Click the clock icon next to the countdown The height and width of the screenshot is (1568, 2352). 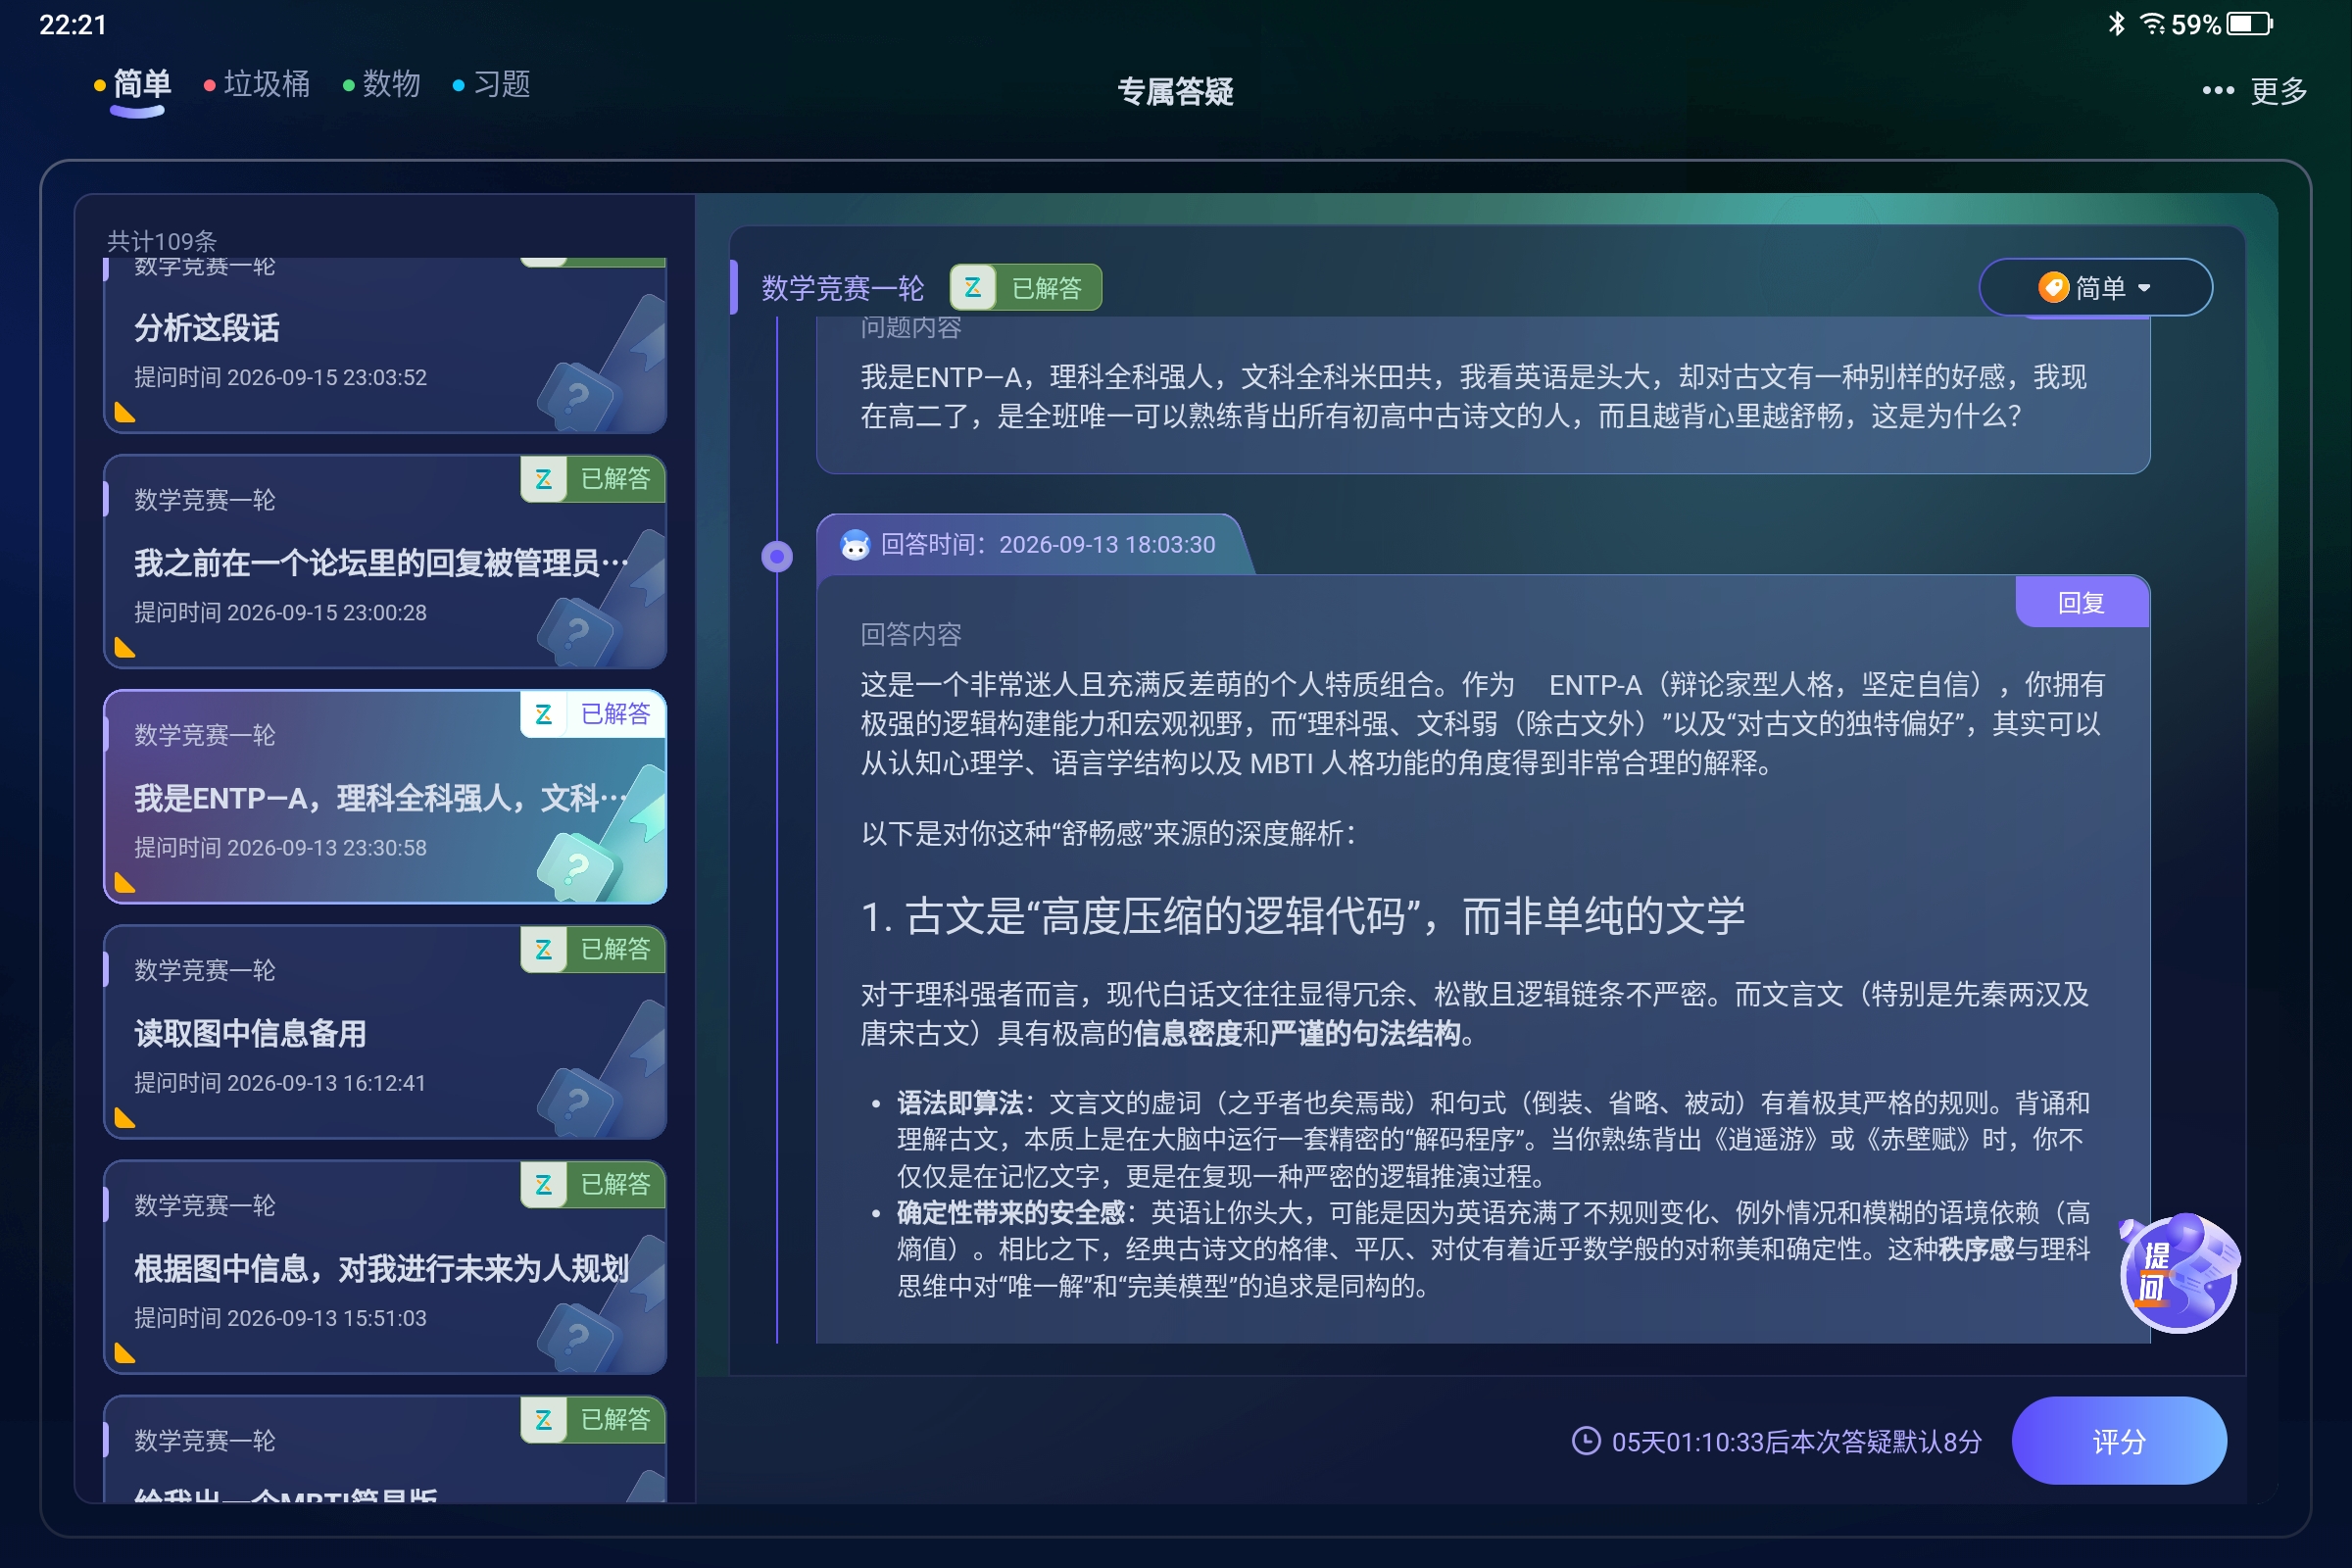[x=1586, y=1441]
